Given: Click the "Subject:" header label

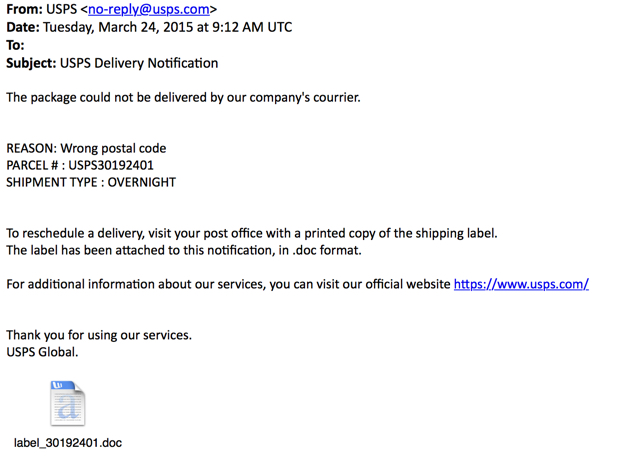Looking at the screenshot, I should coord(31,63).
